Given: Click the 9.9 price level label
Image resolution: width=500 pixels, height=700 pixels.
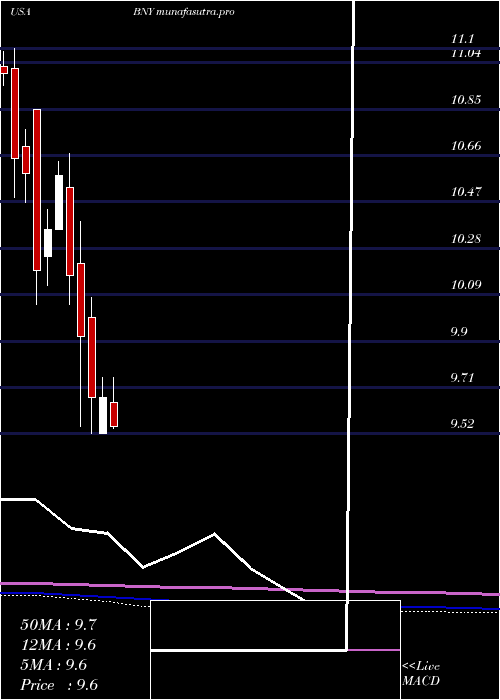Looking at the screenshot, I should [459, 331].
